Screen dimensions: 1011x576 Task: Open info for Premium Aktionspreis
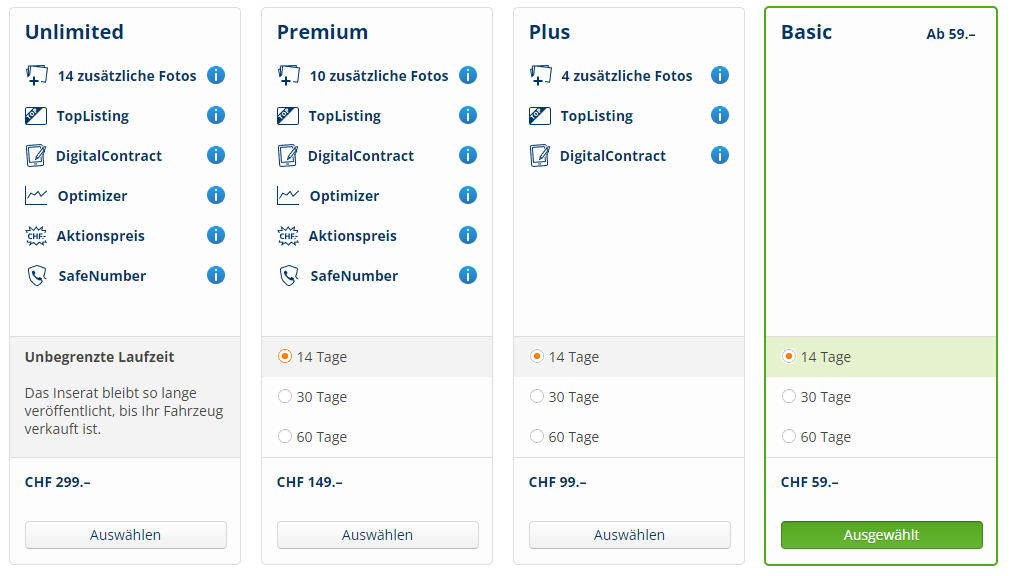[468, 235]
